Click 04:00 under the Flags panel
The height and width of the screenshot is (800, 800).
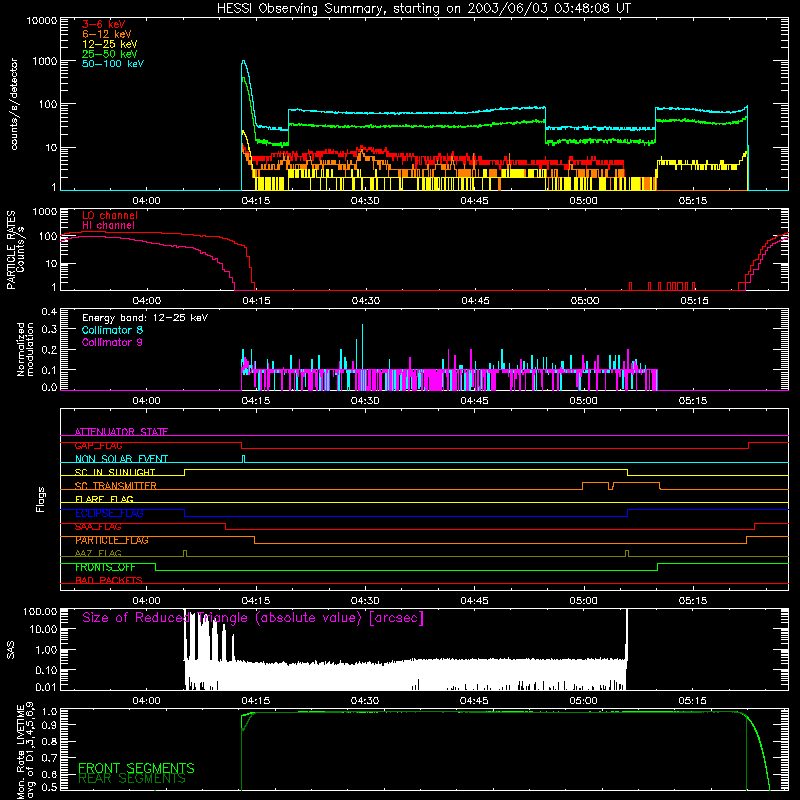click(x=146, y=601)
